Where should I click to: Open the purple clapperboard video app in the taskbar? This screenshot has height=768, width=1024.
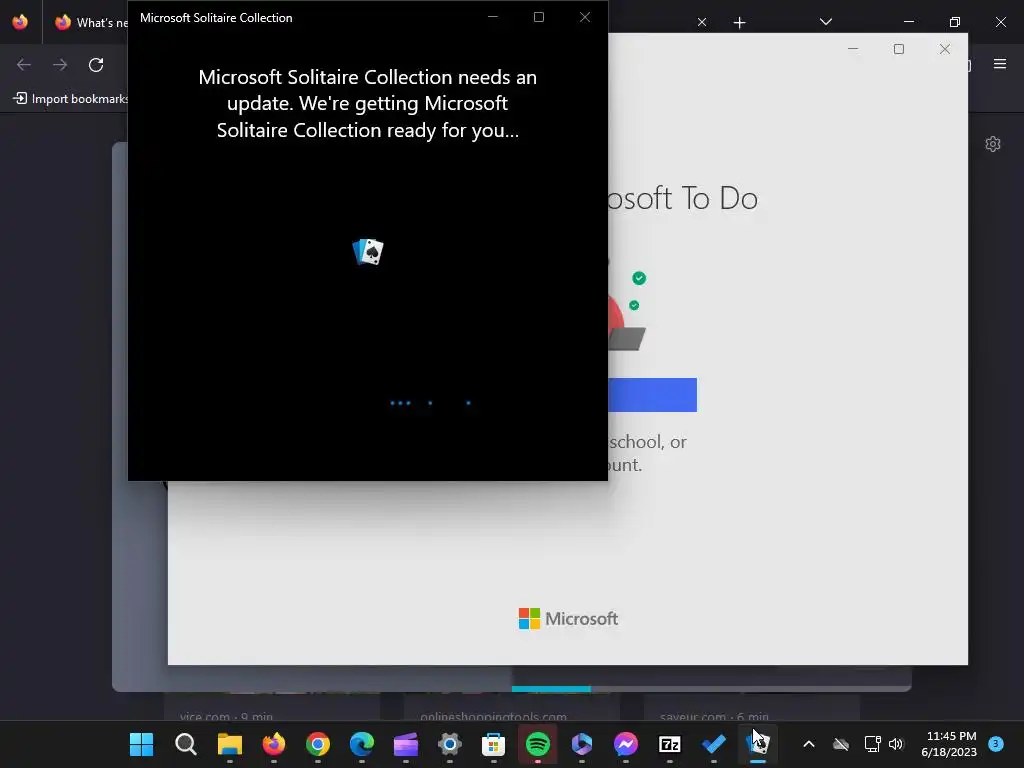[406, 744]
